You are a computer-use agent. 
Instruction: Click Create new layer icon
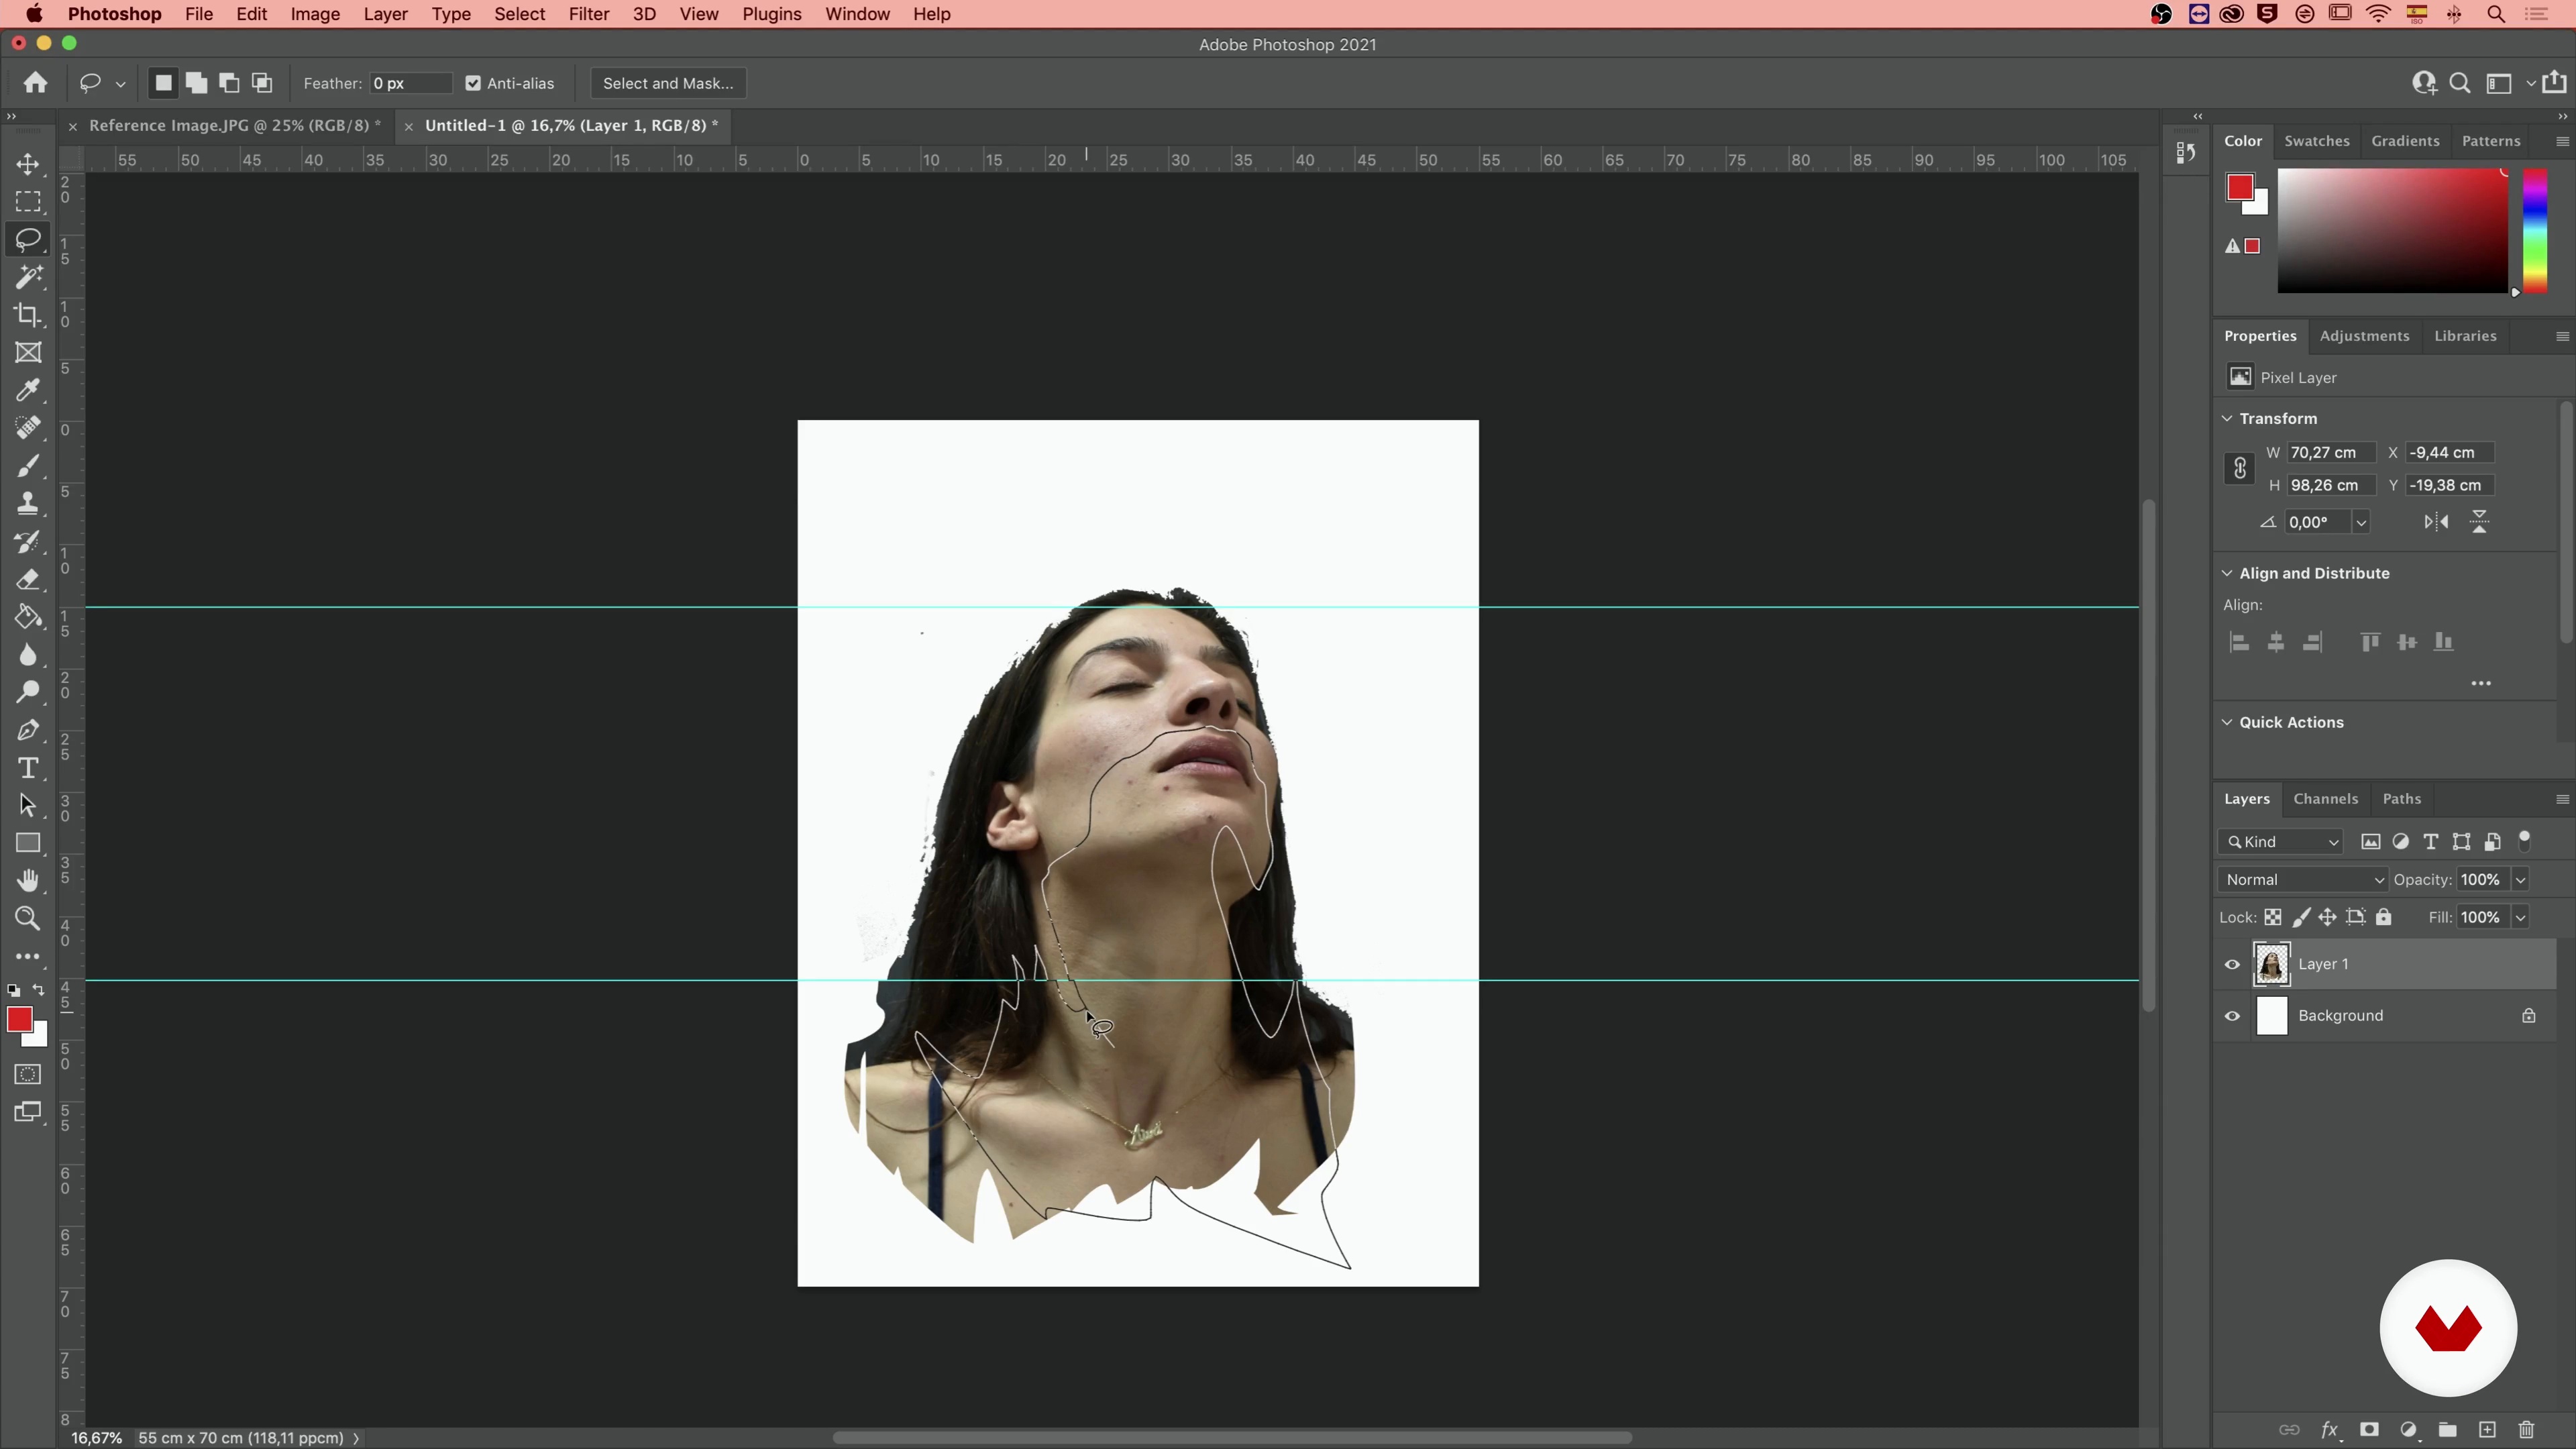click(x=2487, y=1430)
